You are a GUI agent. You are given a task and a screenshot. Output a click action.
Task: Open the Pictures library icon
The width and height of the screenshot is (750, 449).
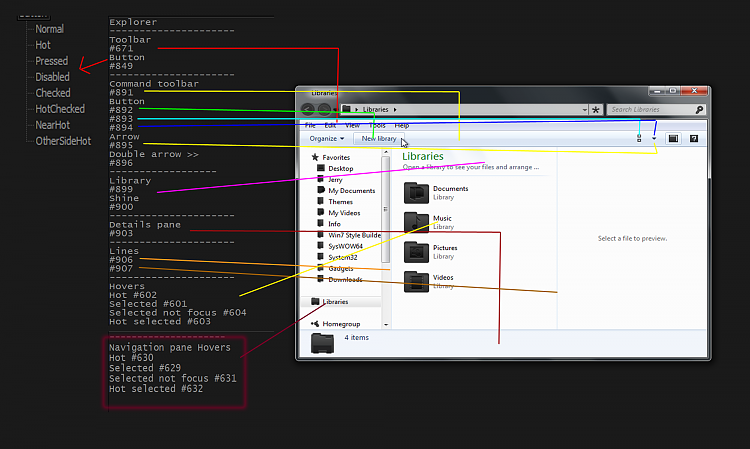coord(416,252)
